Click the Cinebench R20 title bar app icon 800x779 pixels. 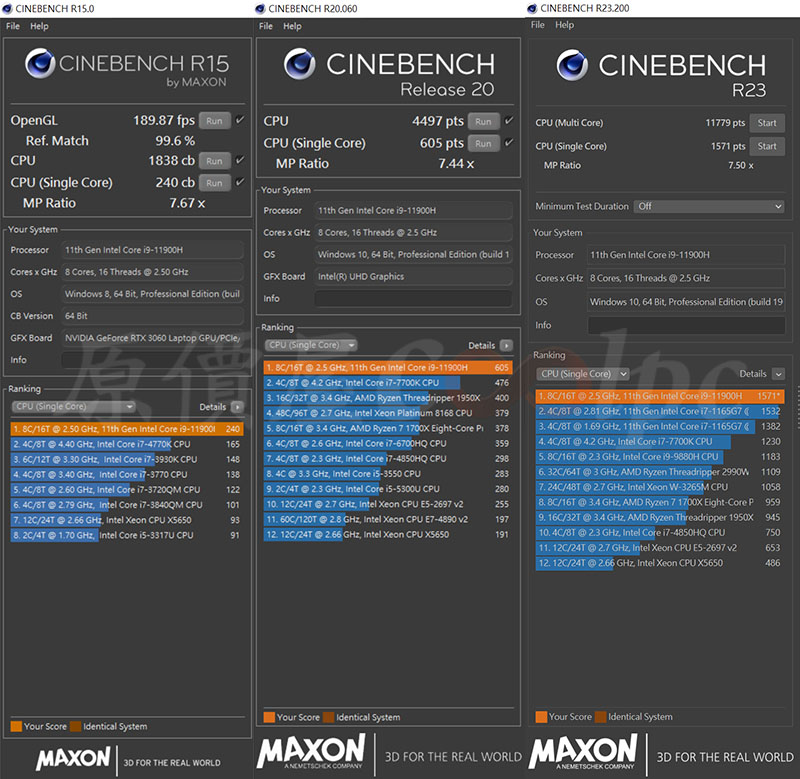(x=260, y=9)
